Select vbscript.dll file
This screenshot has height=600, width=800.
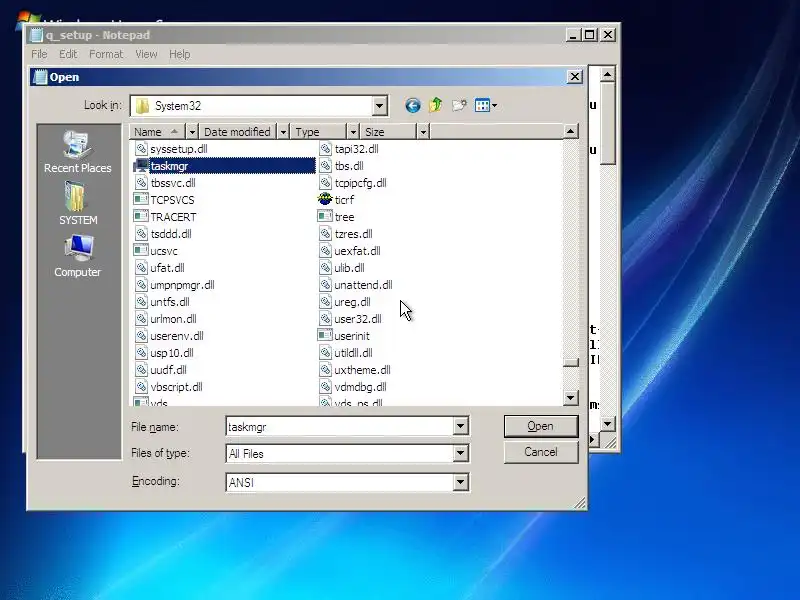click(168, 387)
